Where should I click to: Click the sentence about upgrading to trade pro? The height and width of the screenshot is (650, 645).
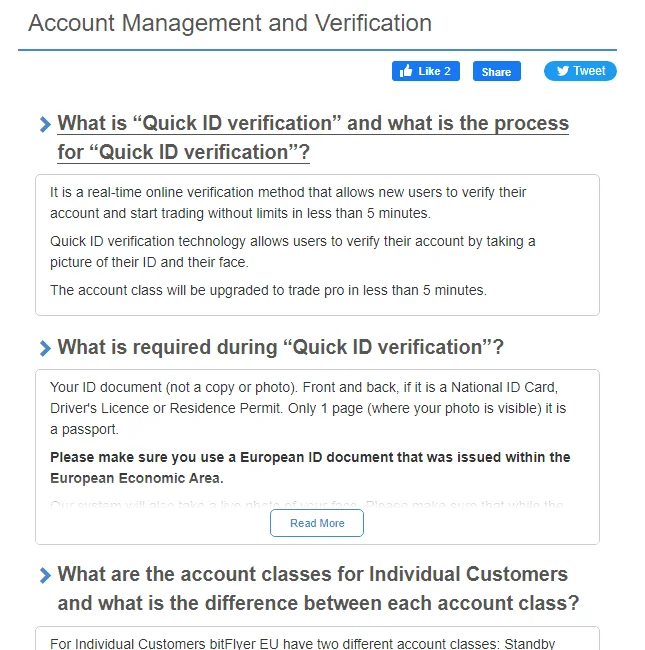click(268, 291)
